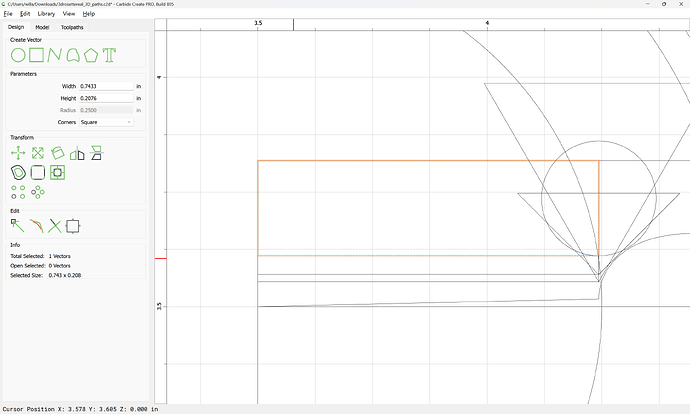The width and height of the screenshot is (690, 414).
Task: Open the Resize/Scale transform tool
Action: [x=37, y=153]
